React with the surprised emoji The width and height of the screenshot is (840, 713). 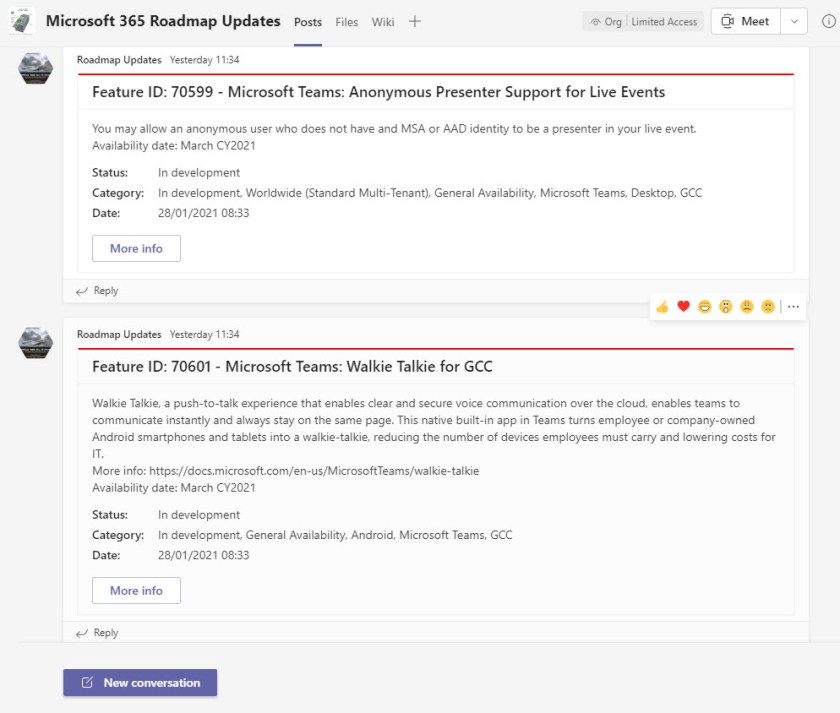[x=725, y=306]
